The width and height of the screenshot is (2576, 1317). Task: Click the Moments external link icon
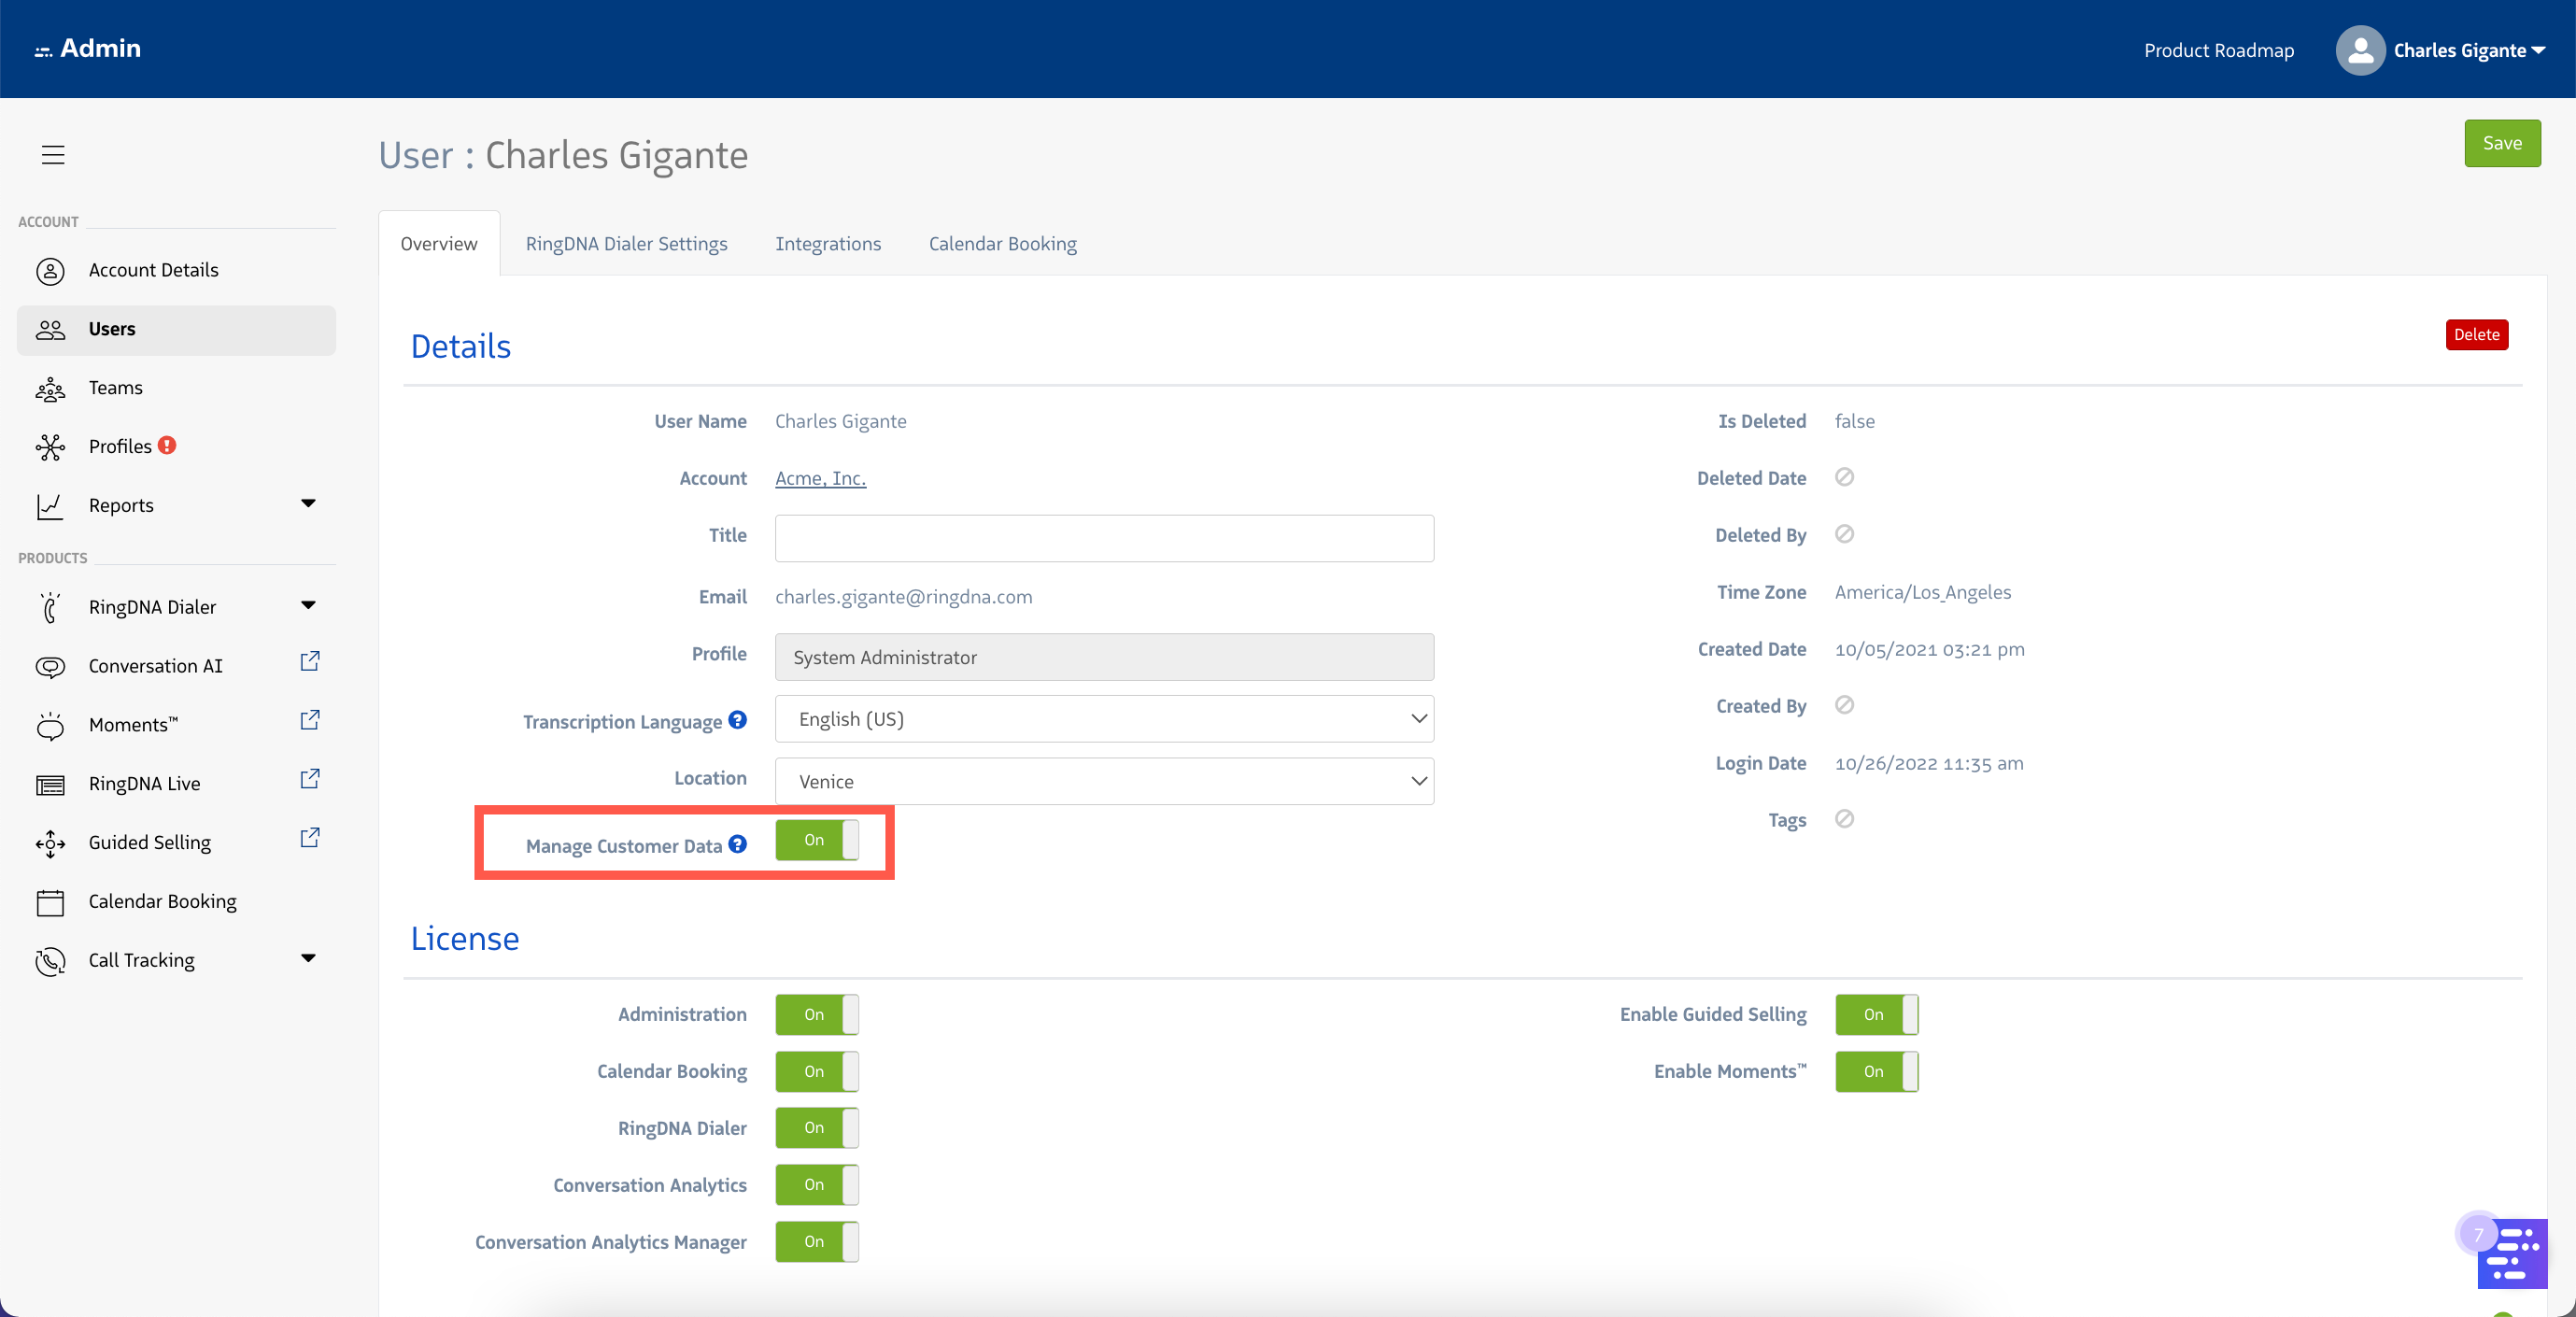coord(310,720)
